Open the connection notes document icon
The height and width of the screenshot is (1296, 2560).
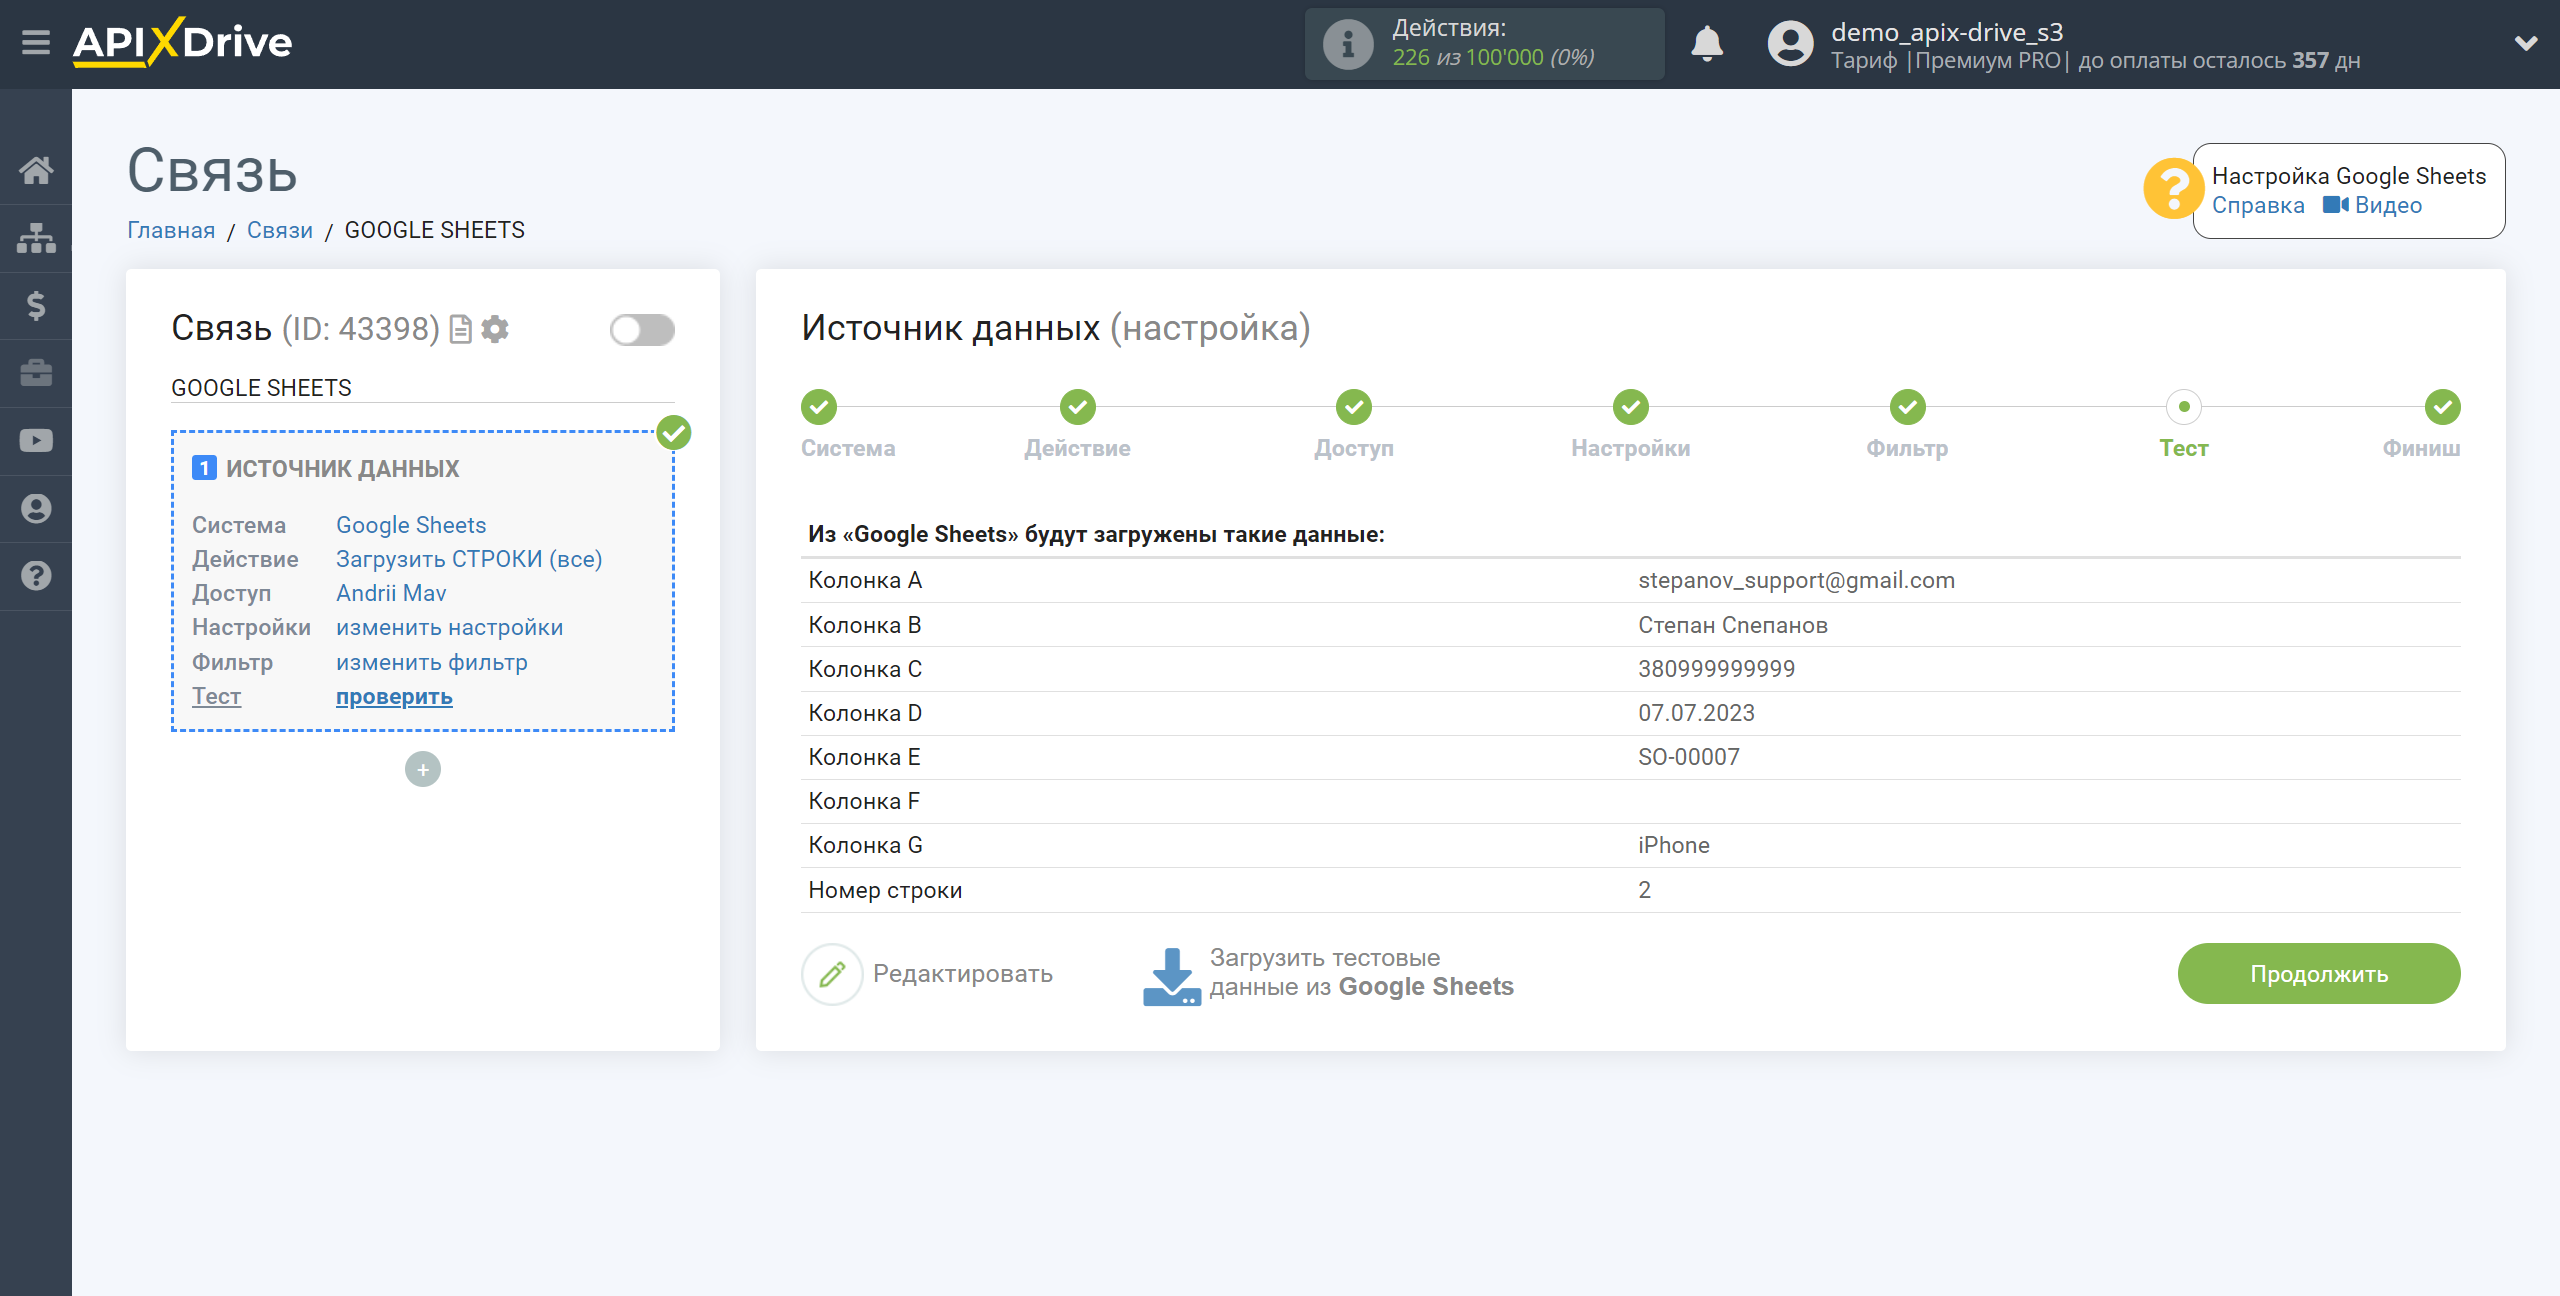[x=461, y=329]
